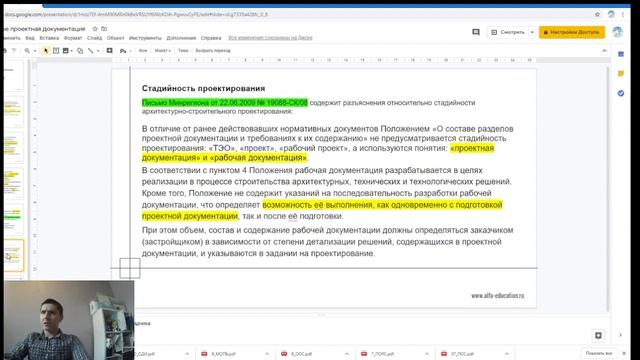Click the present screen icon in Смотреть button
Image resolution: width=640 pixels, height=360 pixels.
coord(494,32)
